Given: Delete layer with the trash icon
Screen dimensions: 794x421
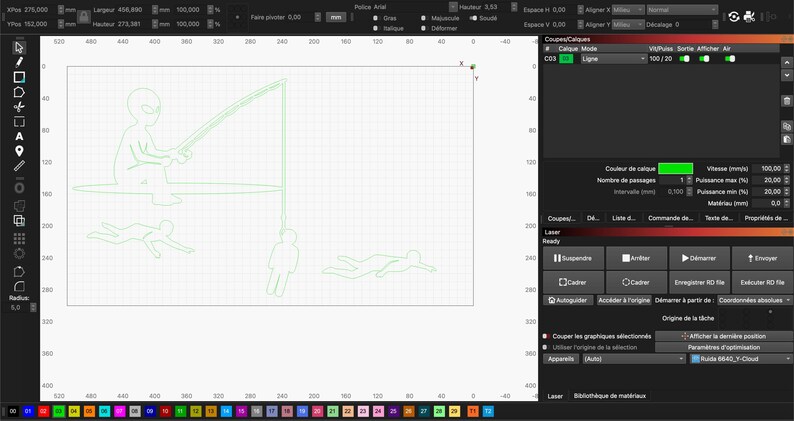Looking at the screenshot, I should click(786, 101).
